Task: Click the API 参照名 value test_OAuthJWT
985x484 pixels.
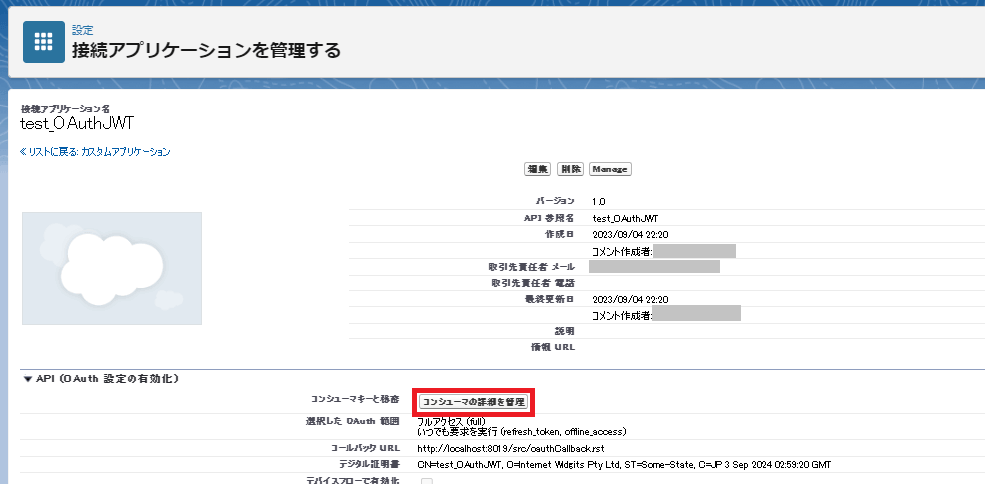Action: [626, 218]
